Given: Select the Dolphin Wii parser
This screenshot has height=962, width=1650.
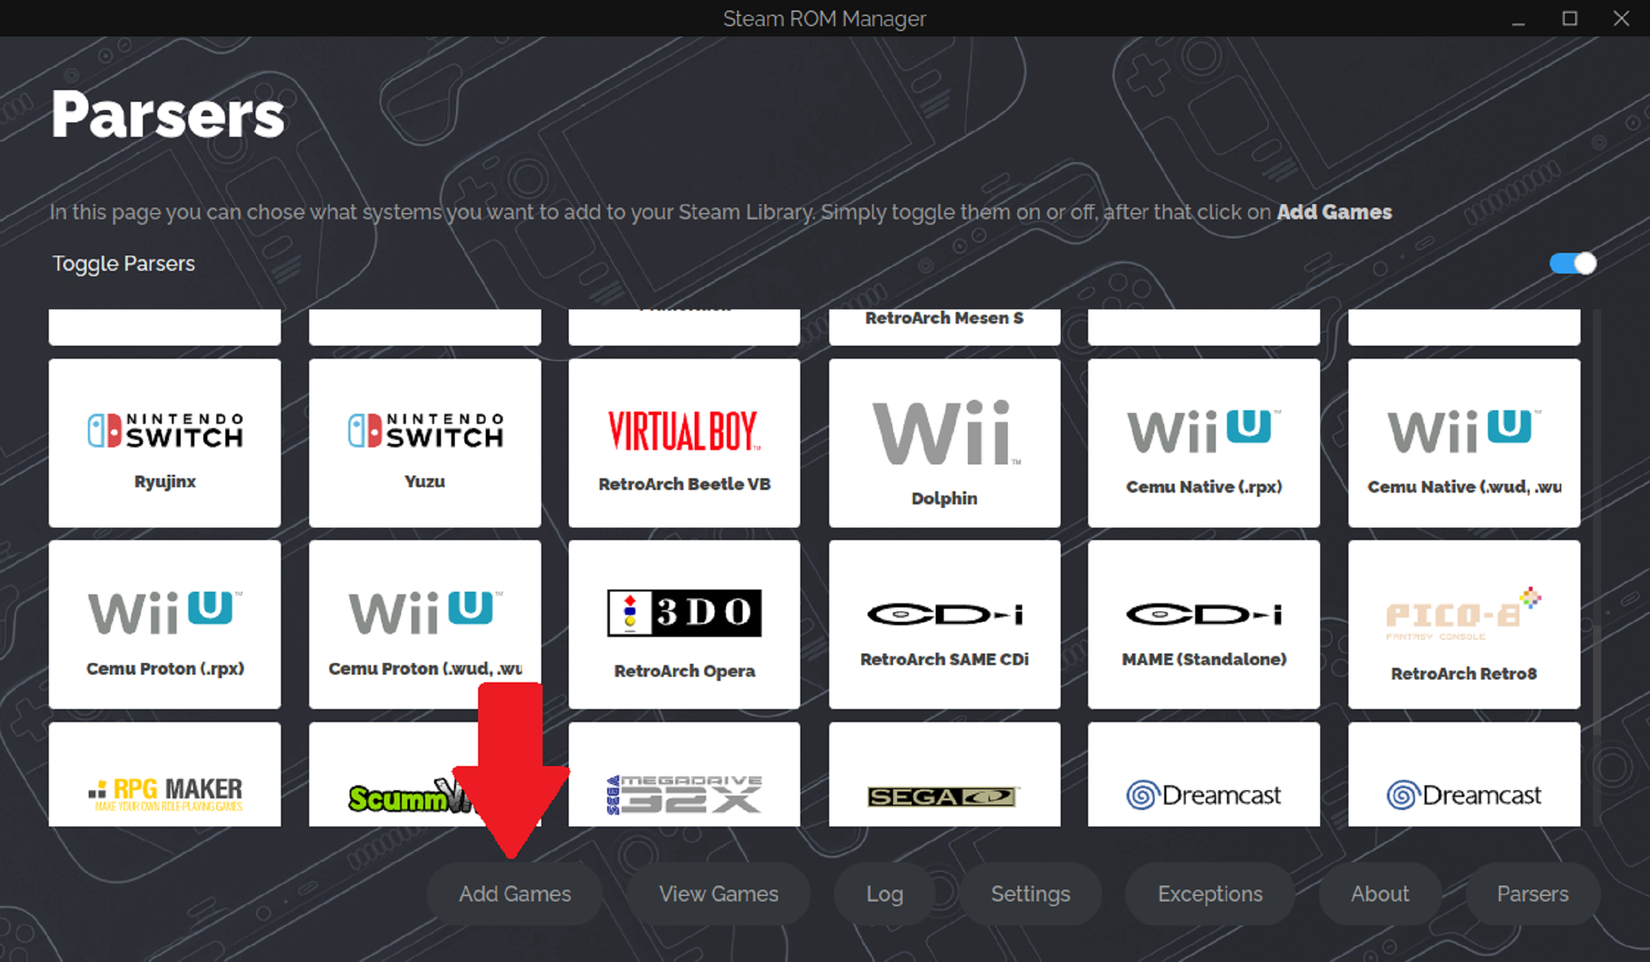Looking at the screenshot, I should [x=944, y=443].
